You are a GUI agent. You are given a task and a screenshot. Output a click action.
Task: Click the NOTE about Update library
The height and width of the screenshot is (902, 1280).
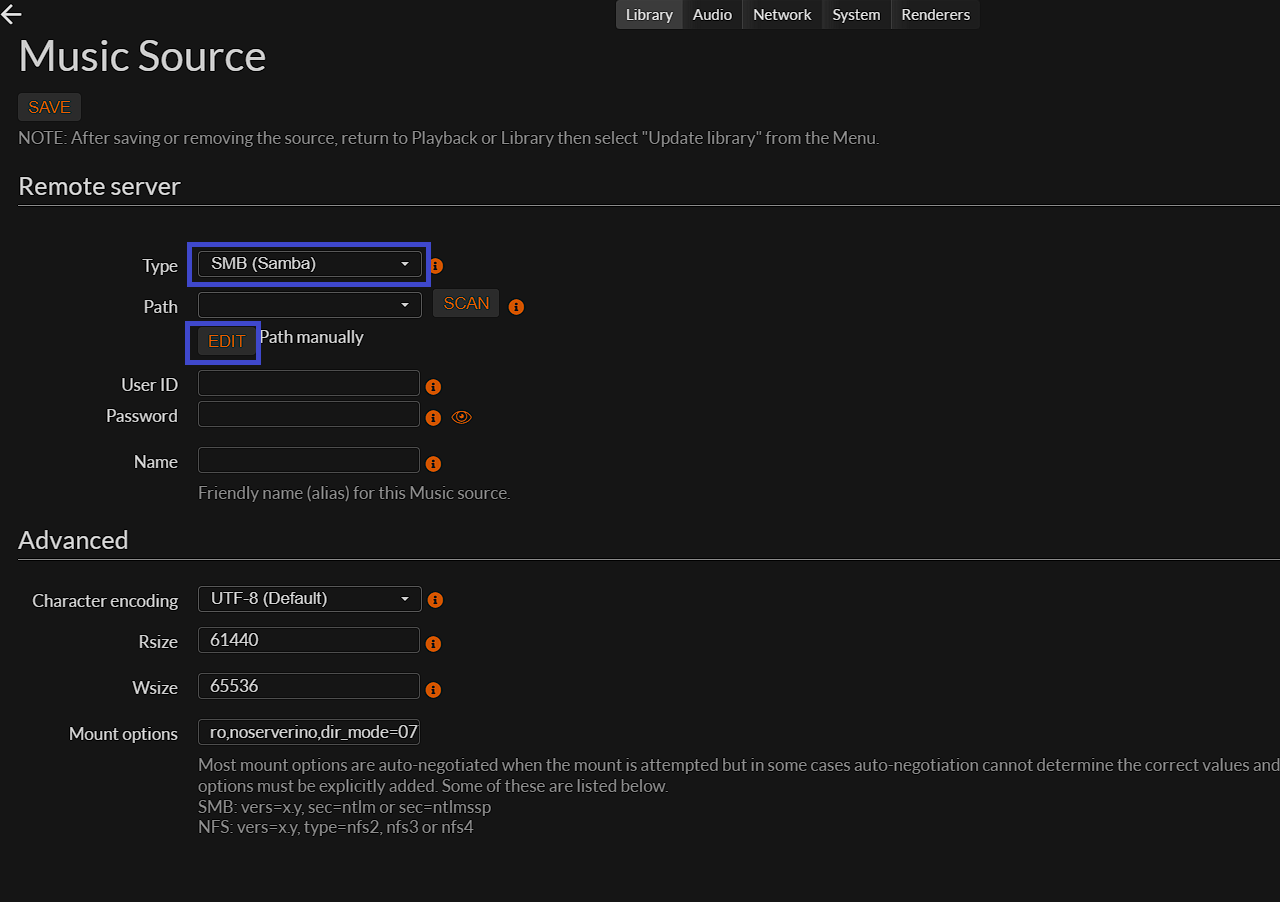[449, 138]
